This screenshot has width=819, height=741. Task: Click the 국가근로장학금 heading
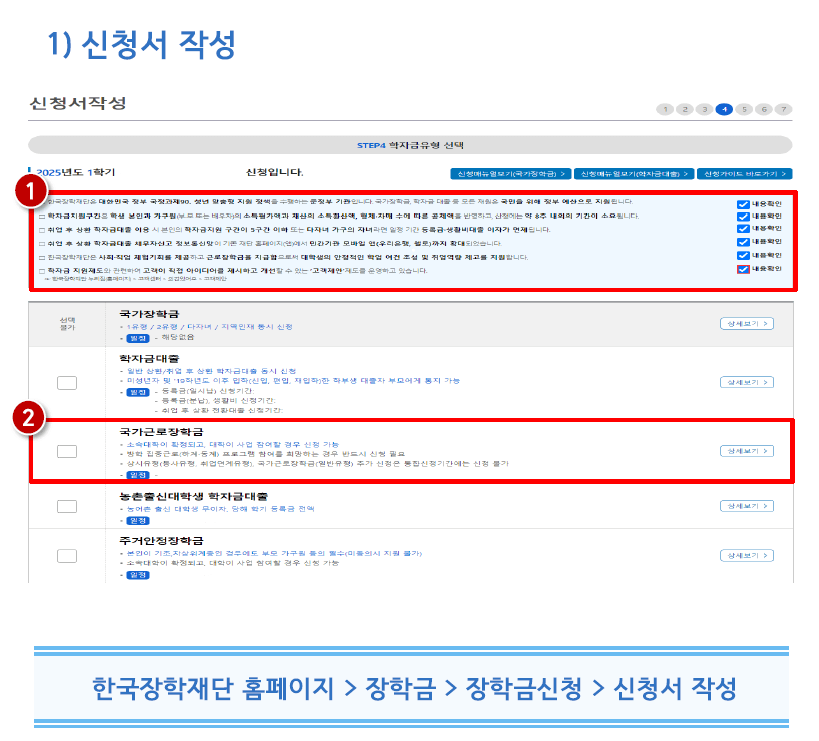click(x=161, y=432)
